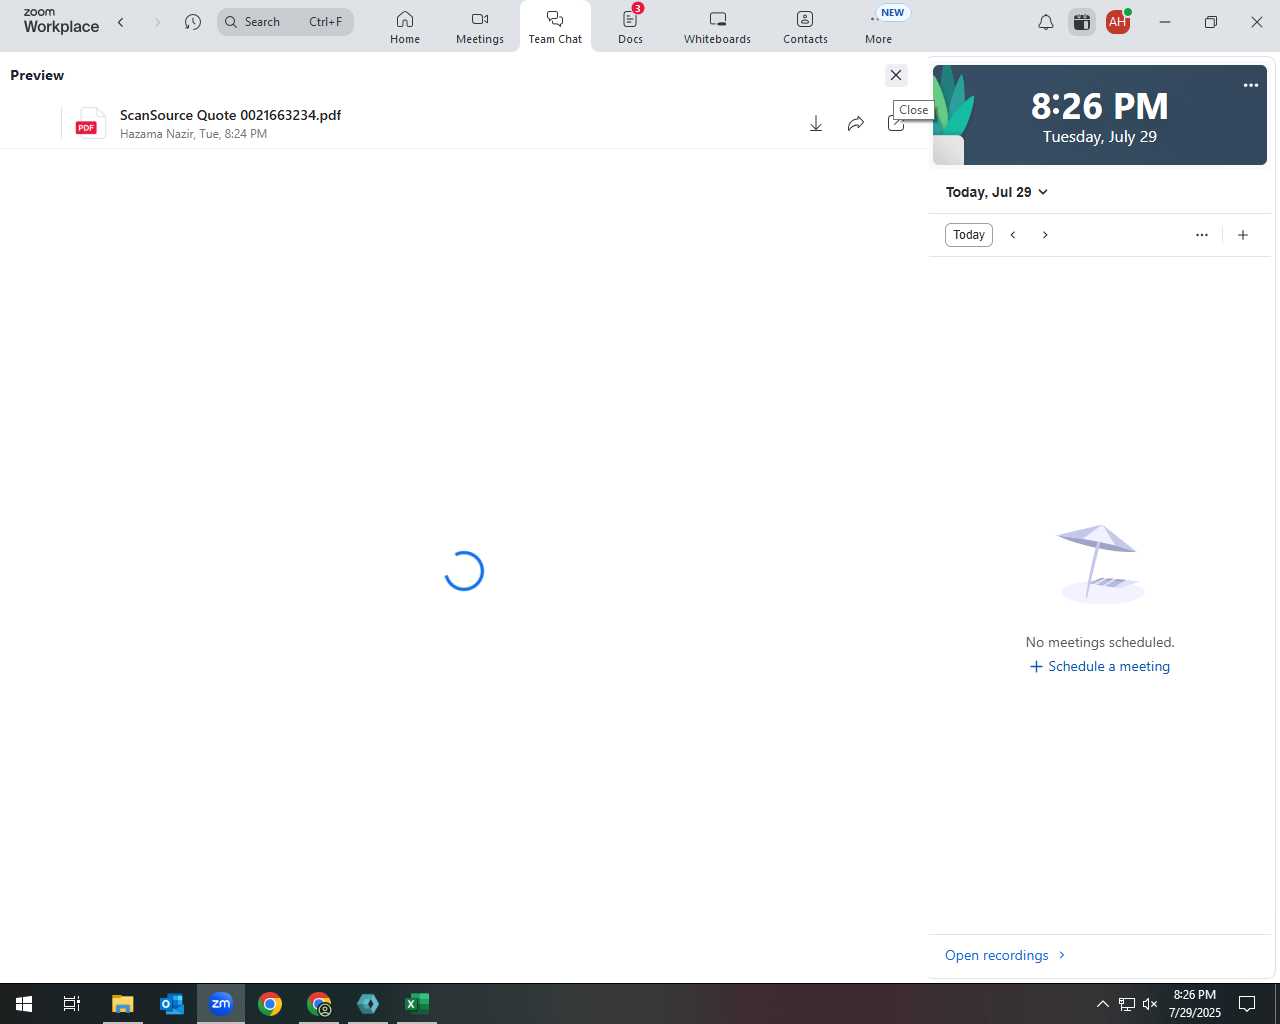
Task: Open Task View in taskbar
Action: pos(72,1004)
